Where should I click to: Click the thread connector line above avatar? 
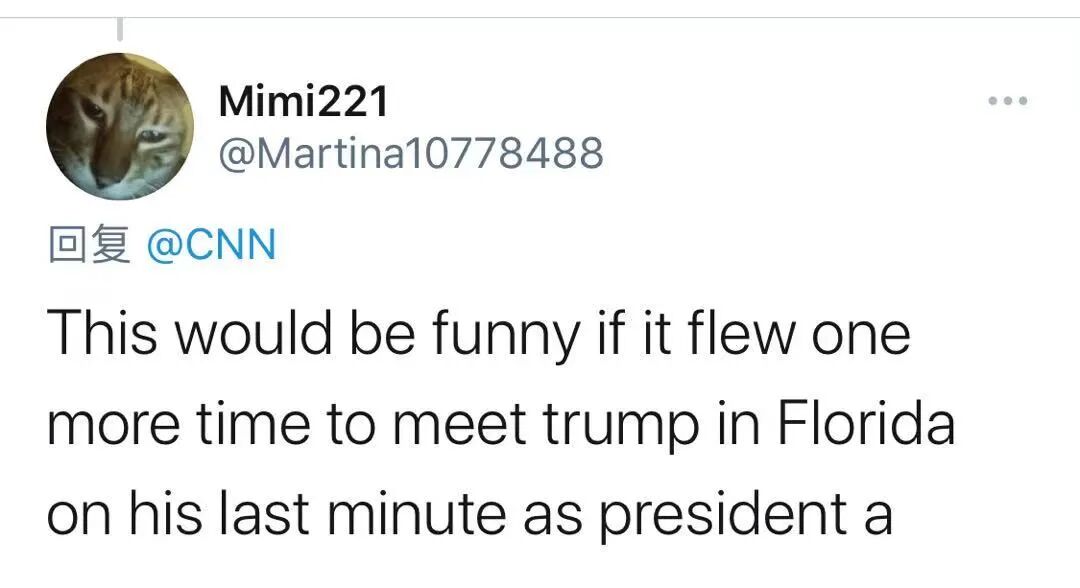[120, 29]
